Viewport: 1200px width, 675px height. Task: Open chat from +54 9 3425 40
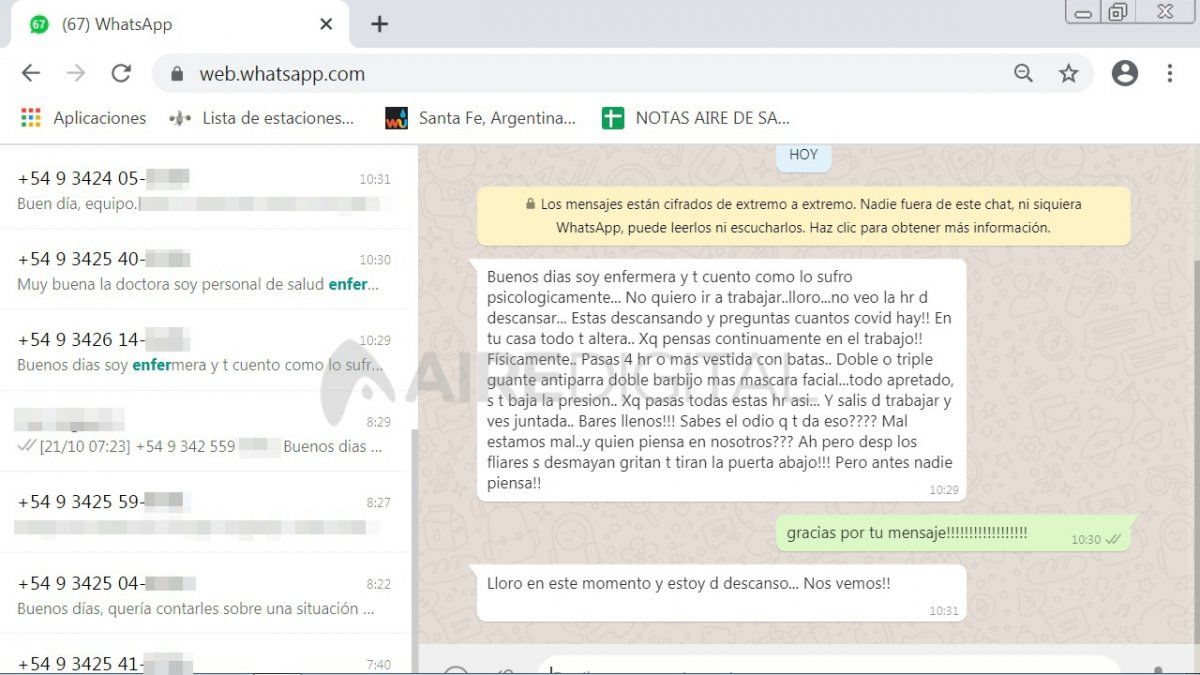tap(204, 270)
